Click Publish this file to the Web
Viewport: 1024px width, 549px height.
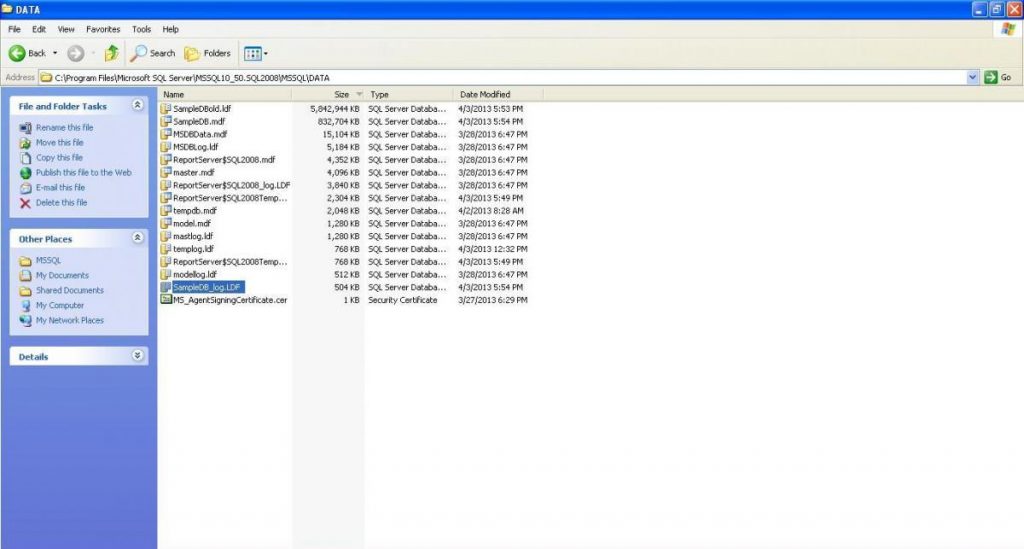(84, 172)
